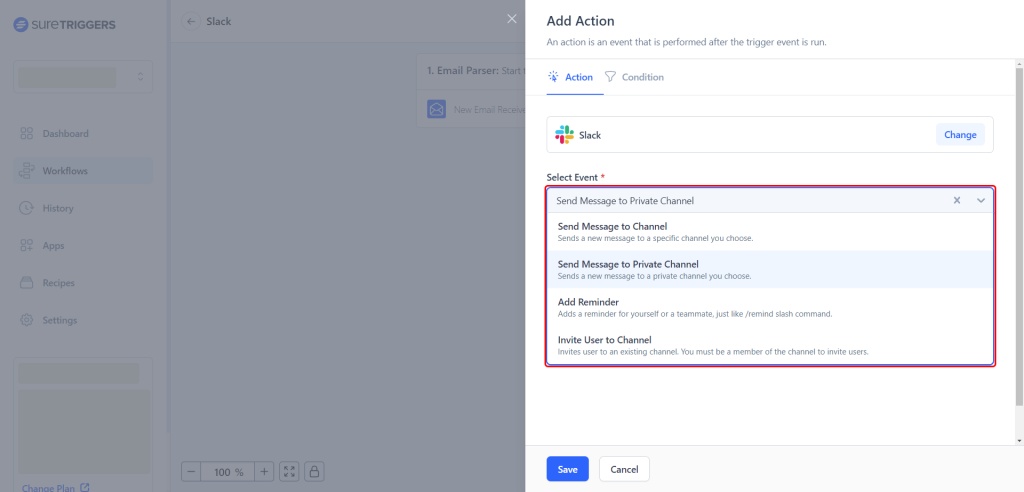Click the Add Action panel scrollbar

tap(1019, 238)
